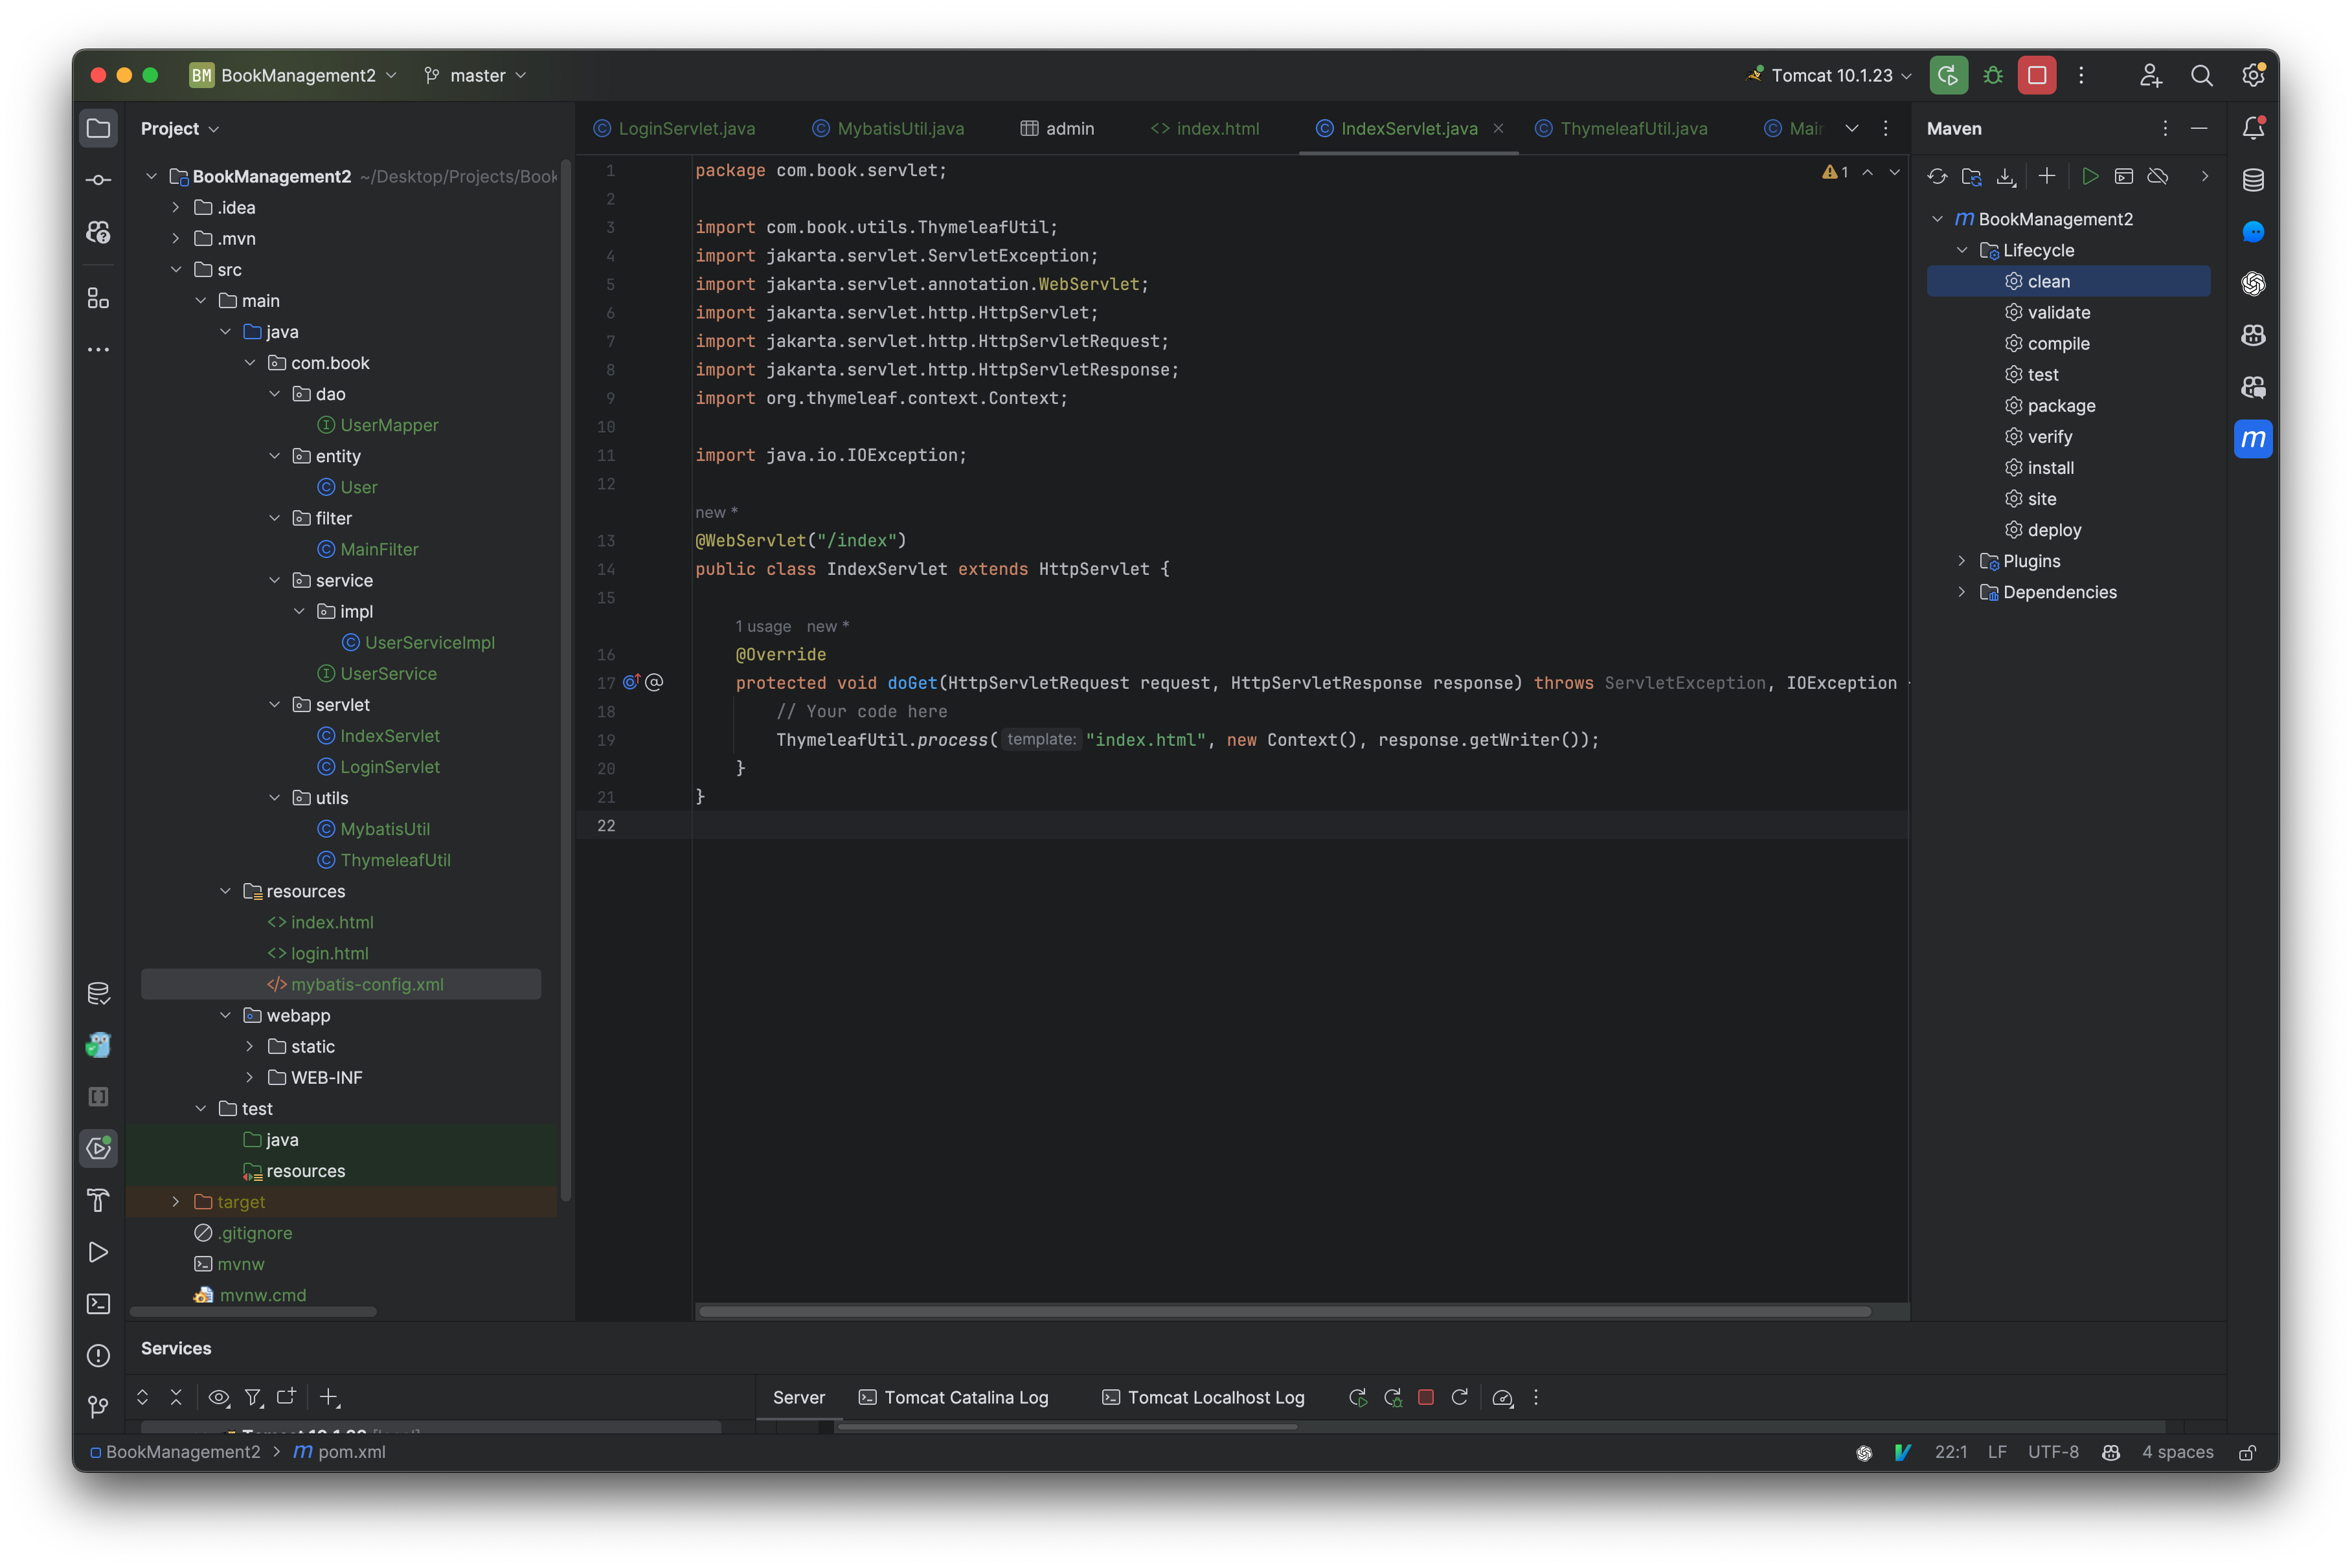Rerun the server in Services toolbar

click(x=1358, y=1397)
